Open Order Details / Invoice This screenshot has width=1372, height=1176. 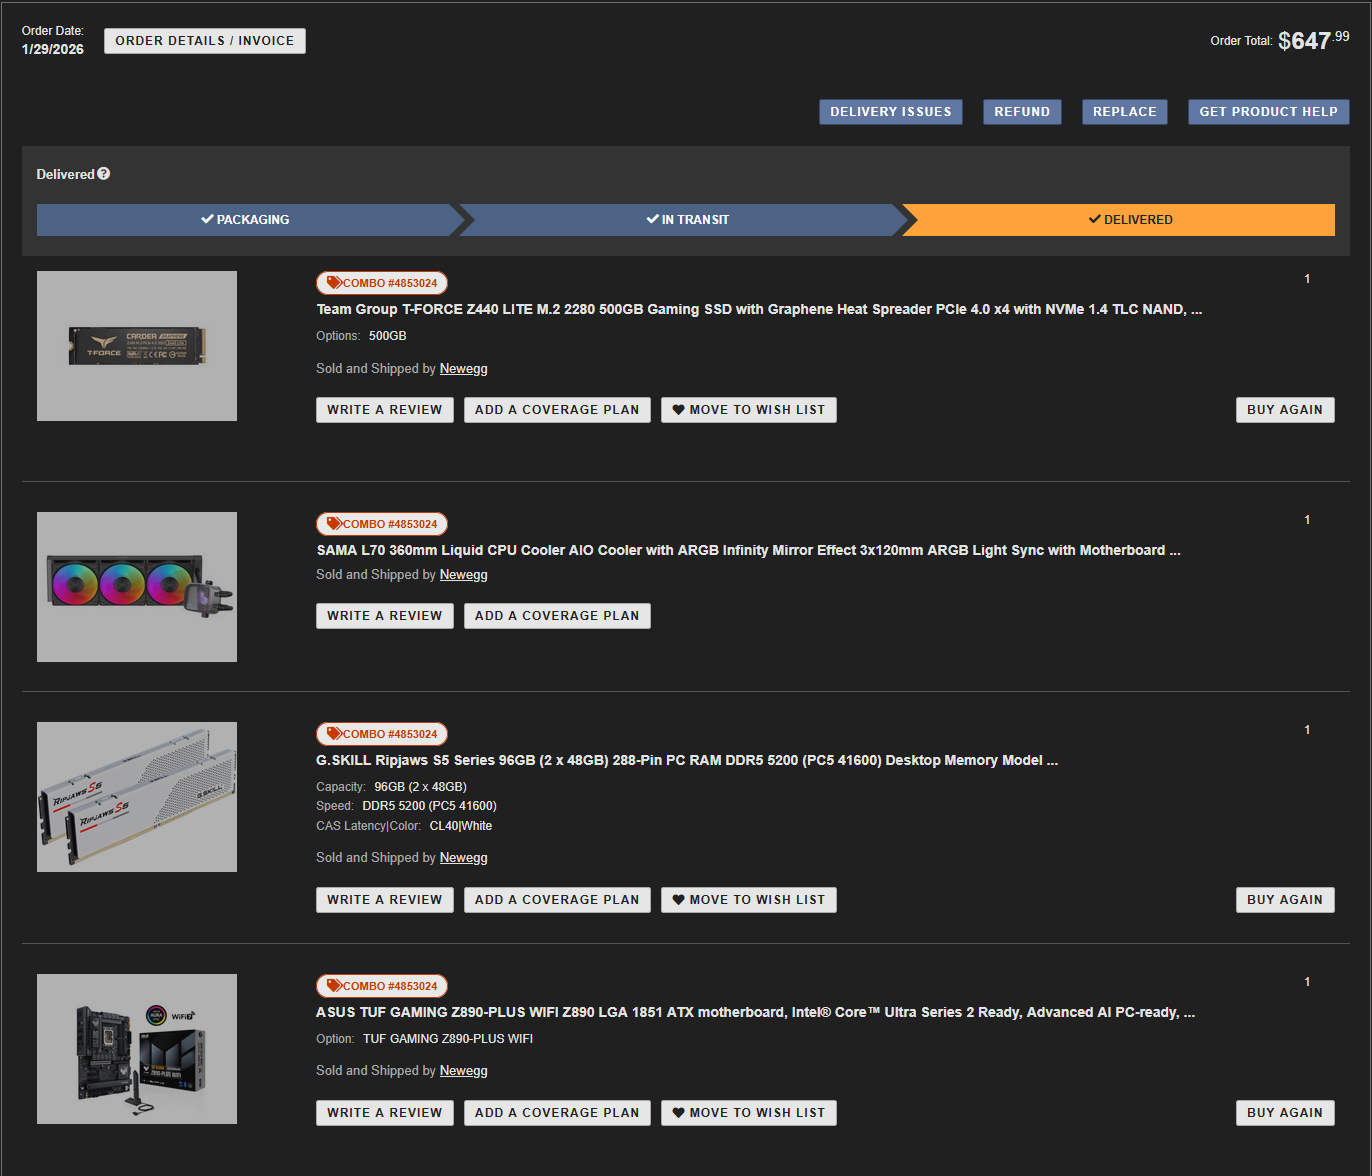(x=205, y=41)
